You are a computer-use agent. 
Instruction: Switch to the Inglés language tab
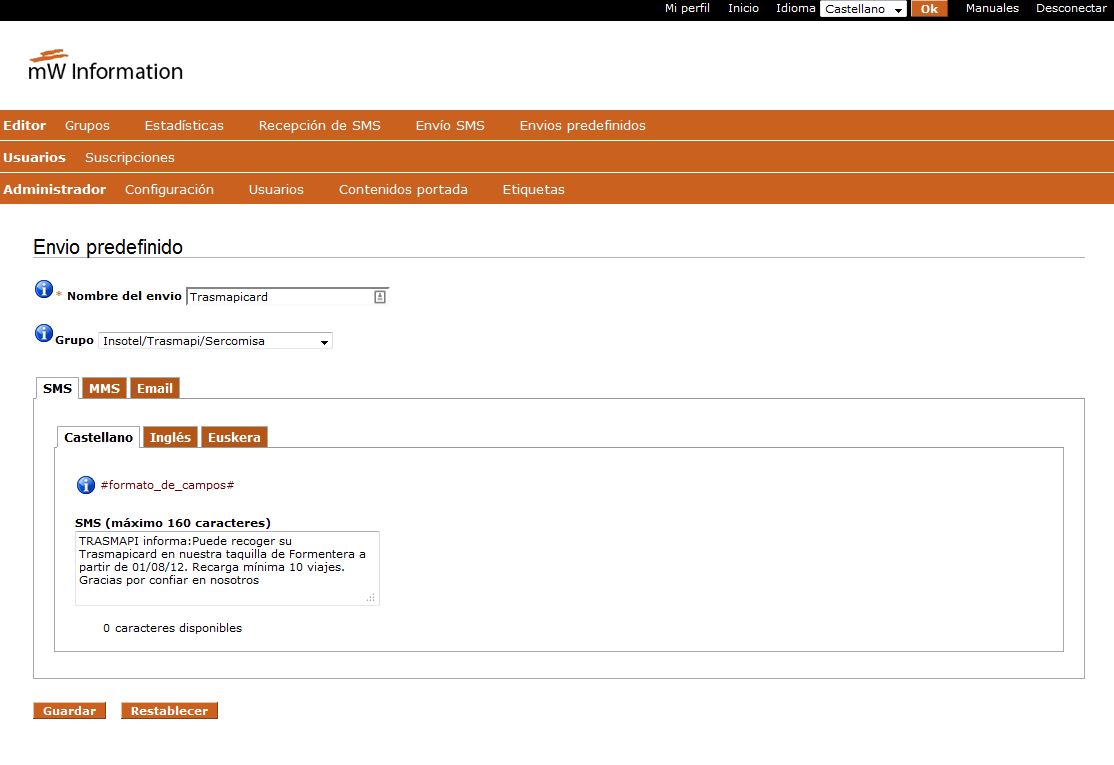[x=171, y=438]
